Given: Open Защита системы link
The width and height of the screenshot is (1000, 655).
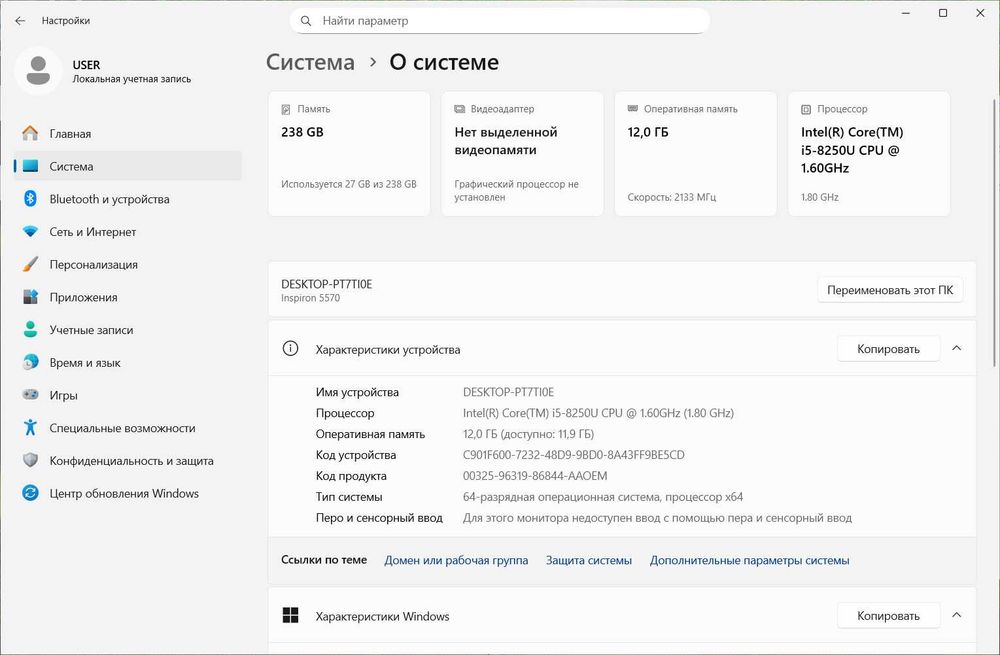Looking at the screenshot, I should click(589, 560).
